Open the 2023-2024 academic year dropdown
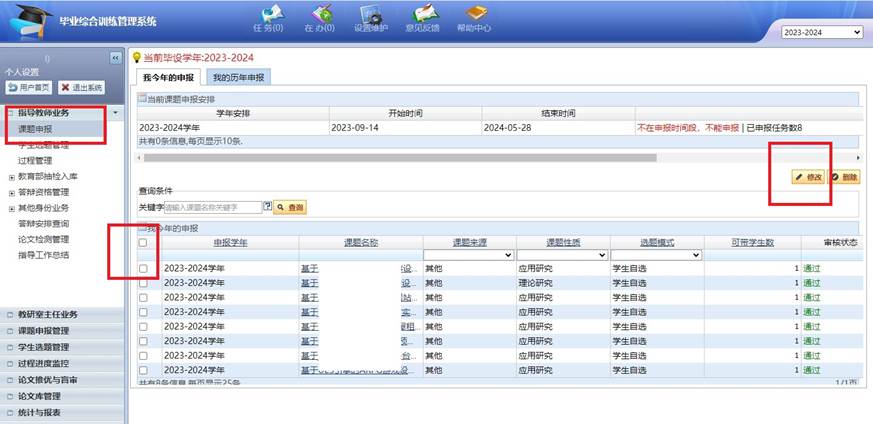873x424 pixels. click(820, 33)
